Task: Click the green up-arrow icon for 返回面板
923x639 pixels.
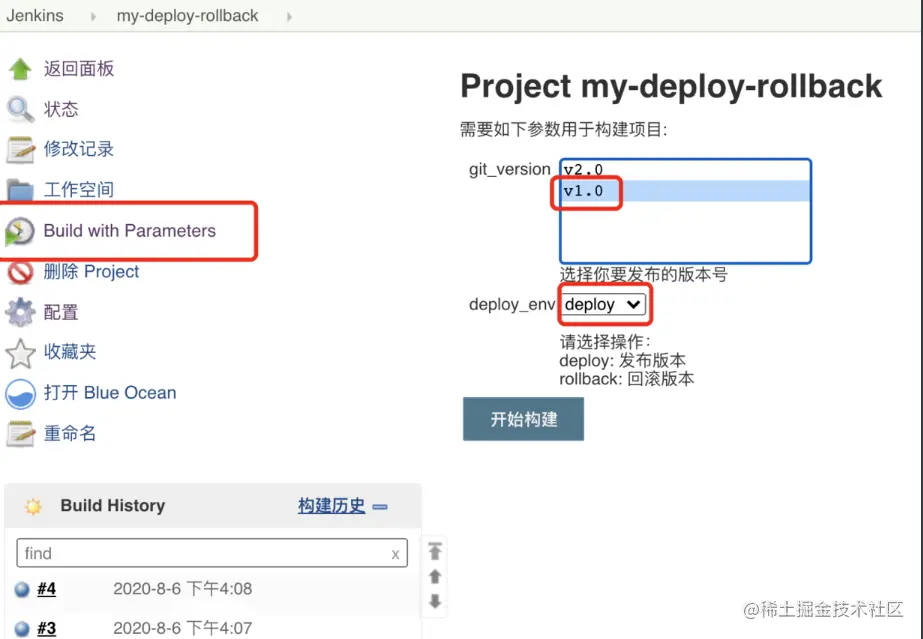Action: point(20,69)
